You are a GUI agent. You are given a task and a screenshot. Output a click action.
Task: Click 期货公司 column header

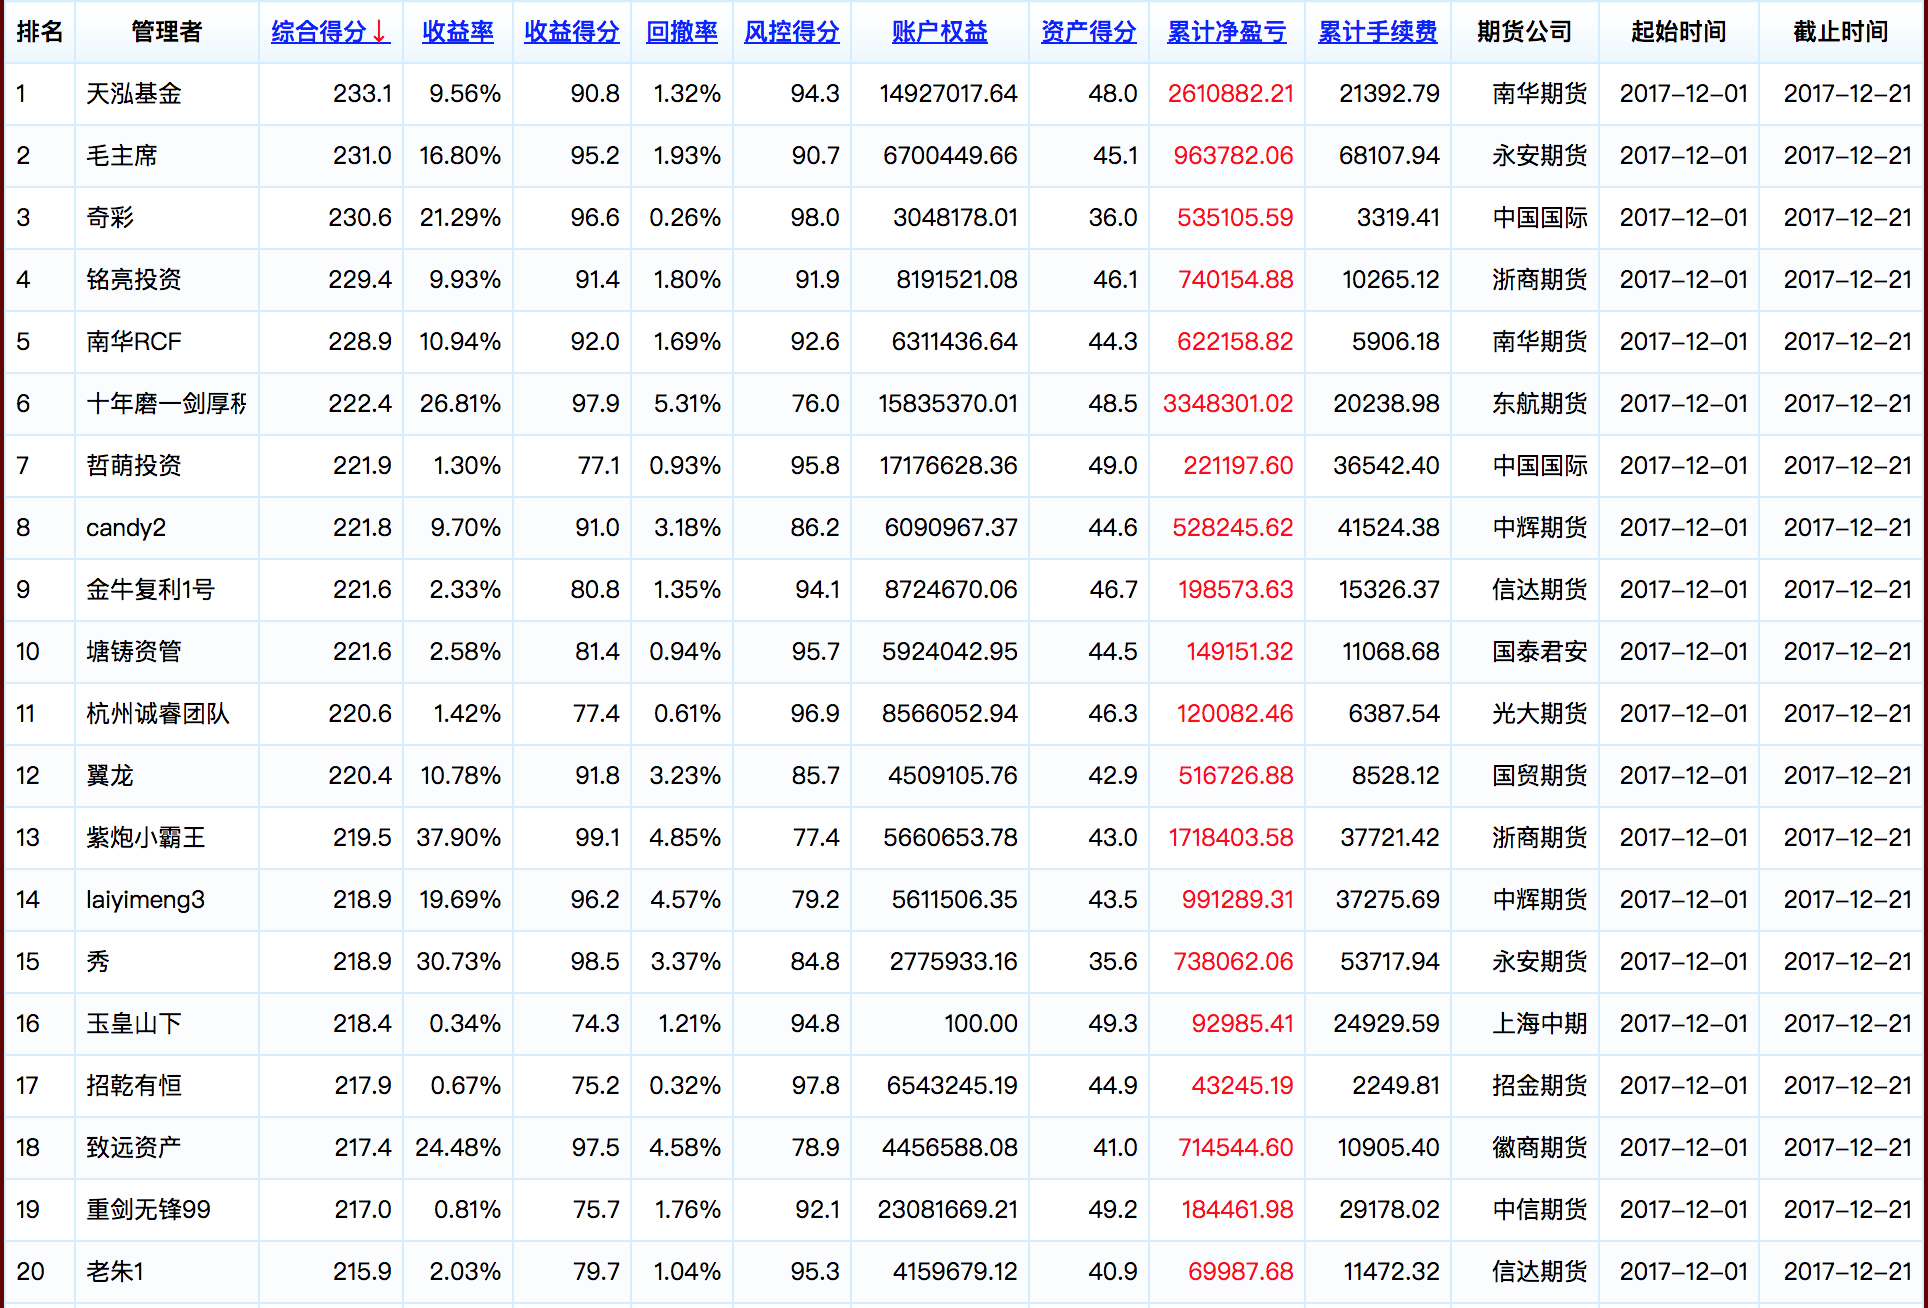tap(1525, 32)
